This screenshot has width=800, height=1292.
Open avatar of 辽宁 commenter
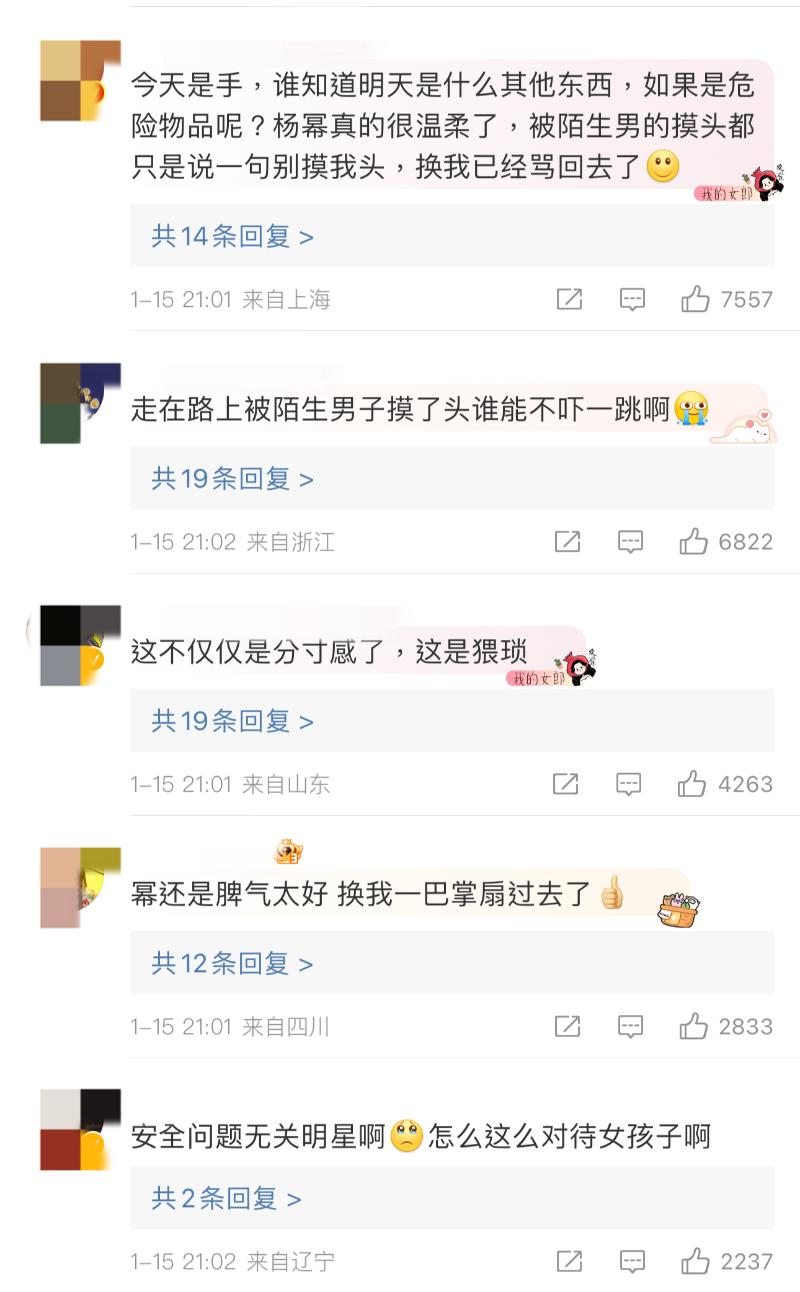coord(80,1130)
